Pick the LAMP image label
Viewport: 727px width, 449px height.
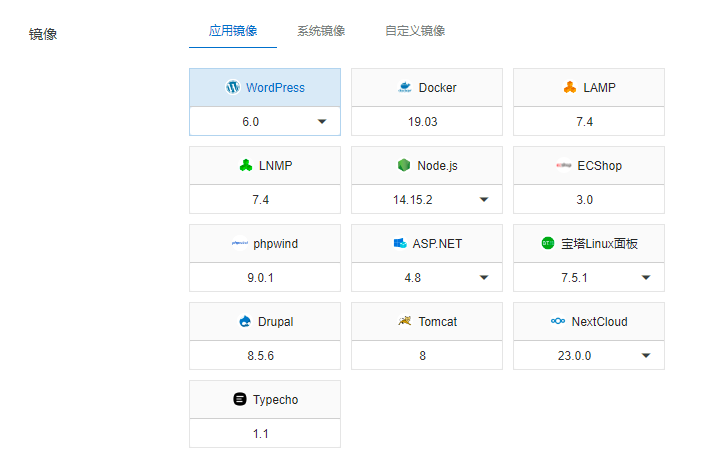point(599,88)
